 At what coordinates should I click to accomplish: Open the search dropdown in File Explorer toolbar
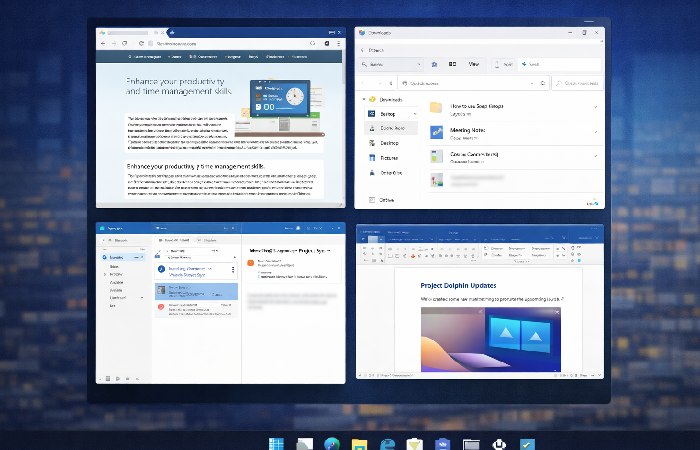pyautogui.click(x=392, y=64)
